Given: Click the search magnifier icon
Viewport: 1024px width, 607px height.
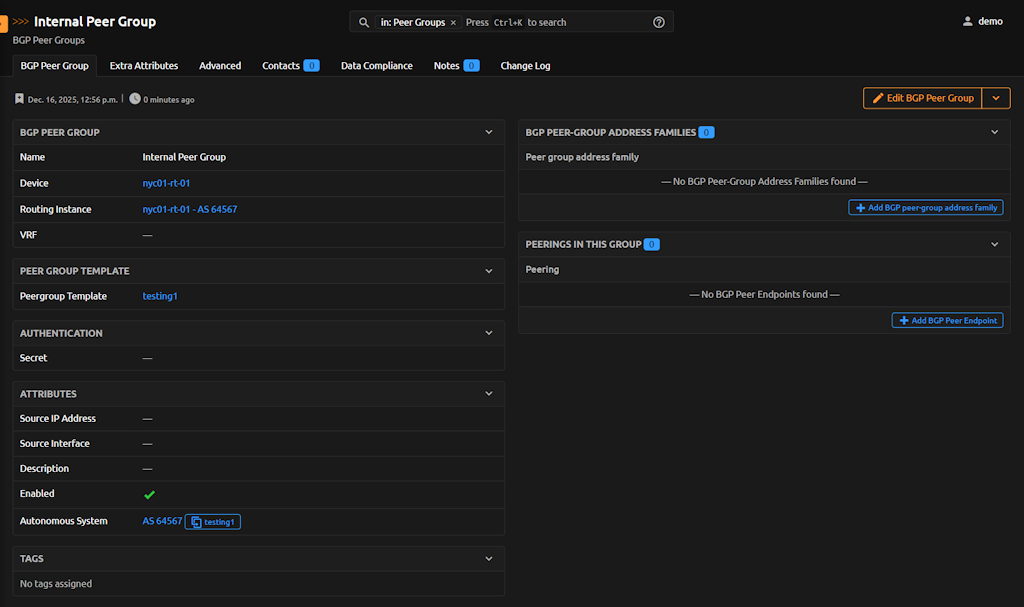Looking at the screenshot, I should (364, 22).
